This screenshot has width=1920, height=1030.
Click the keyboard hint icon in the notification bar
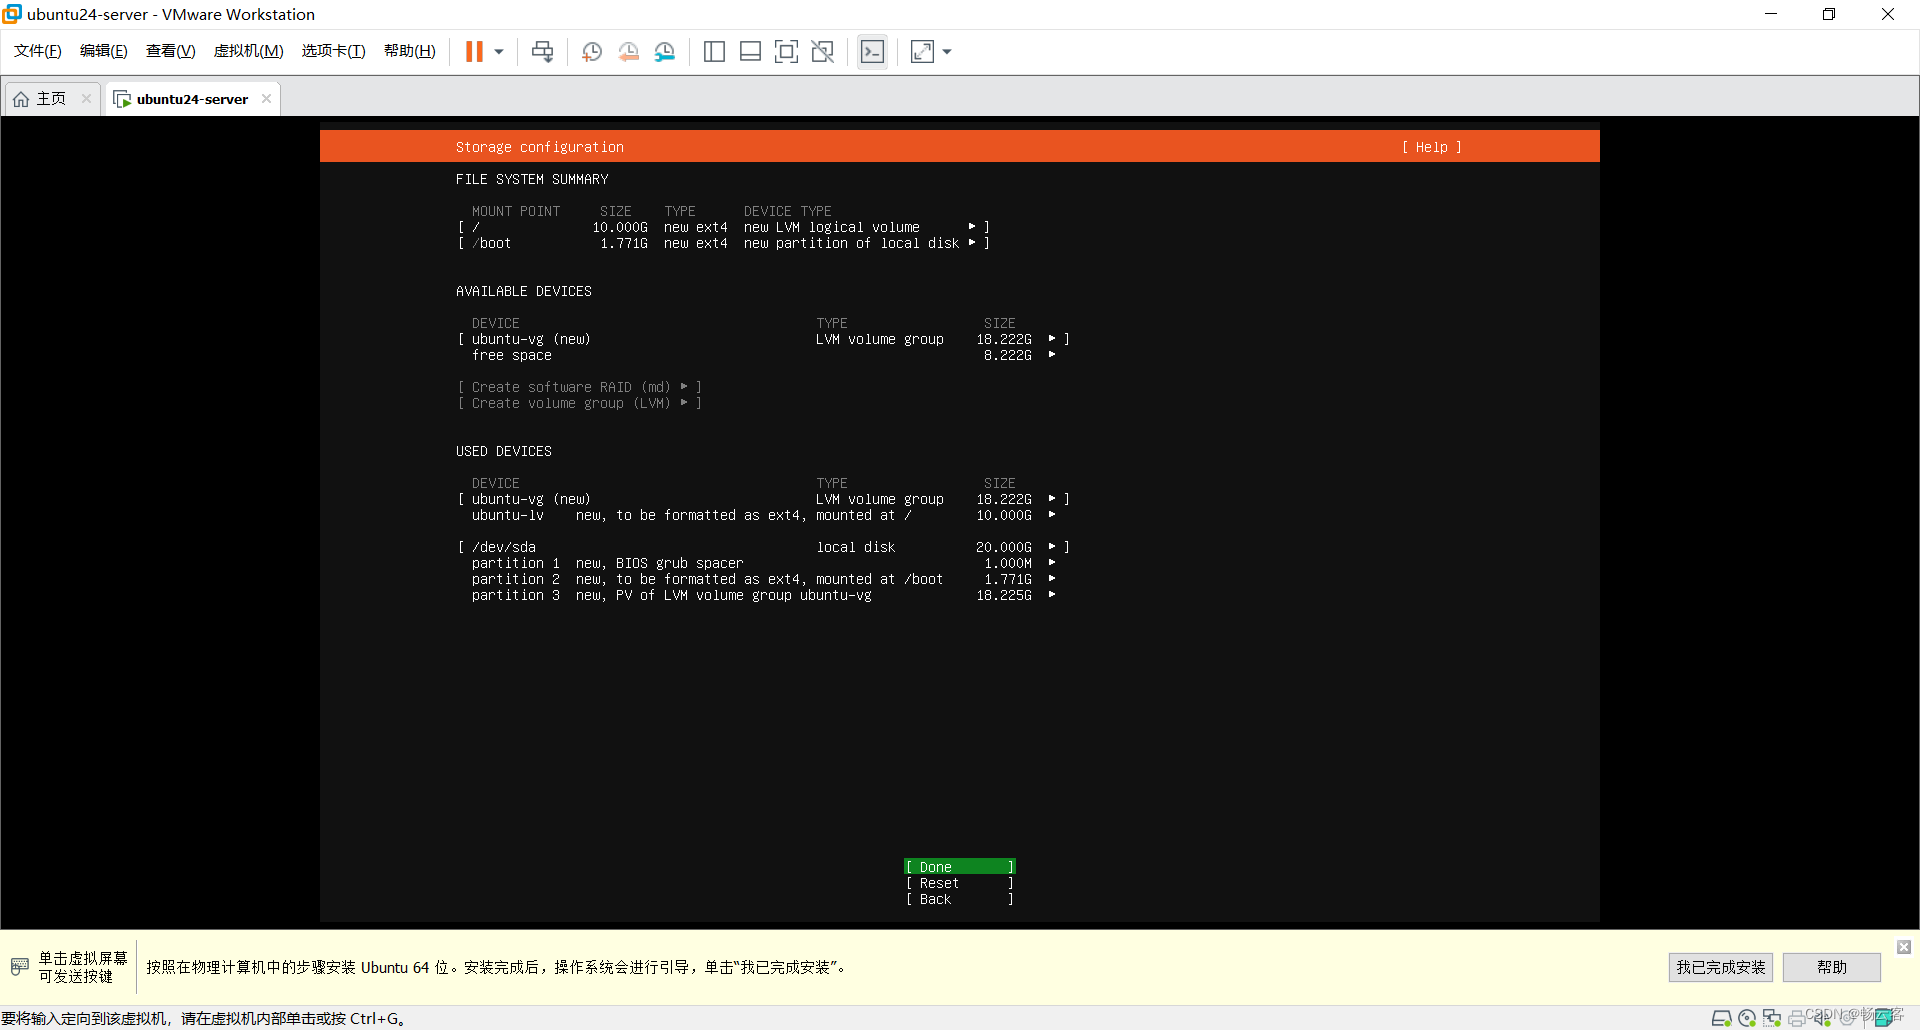pos(19,967)
